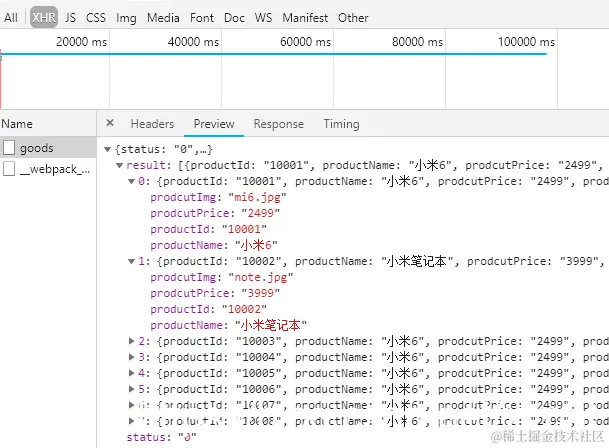Select the Media filter
Image resolution: width=609 pixels, height=448 pixels.
coord(163,17)
